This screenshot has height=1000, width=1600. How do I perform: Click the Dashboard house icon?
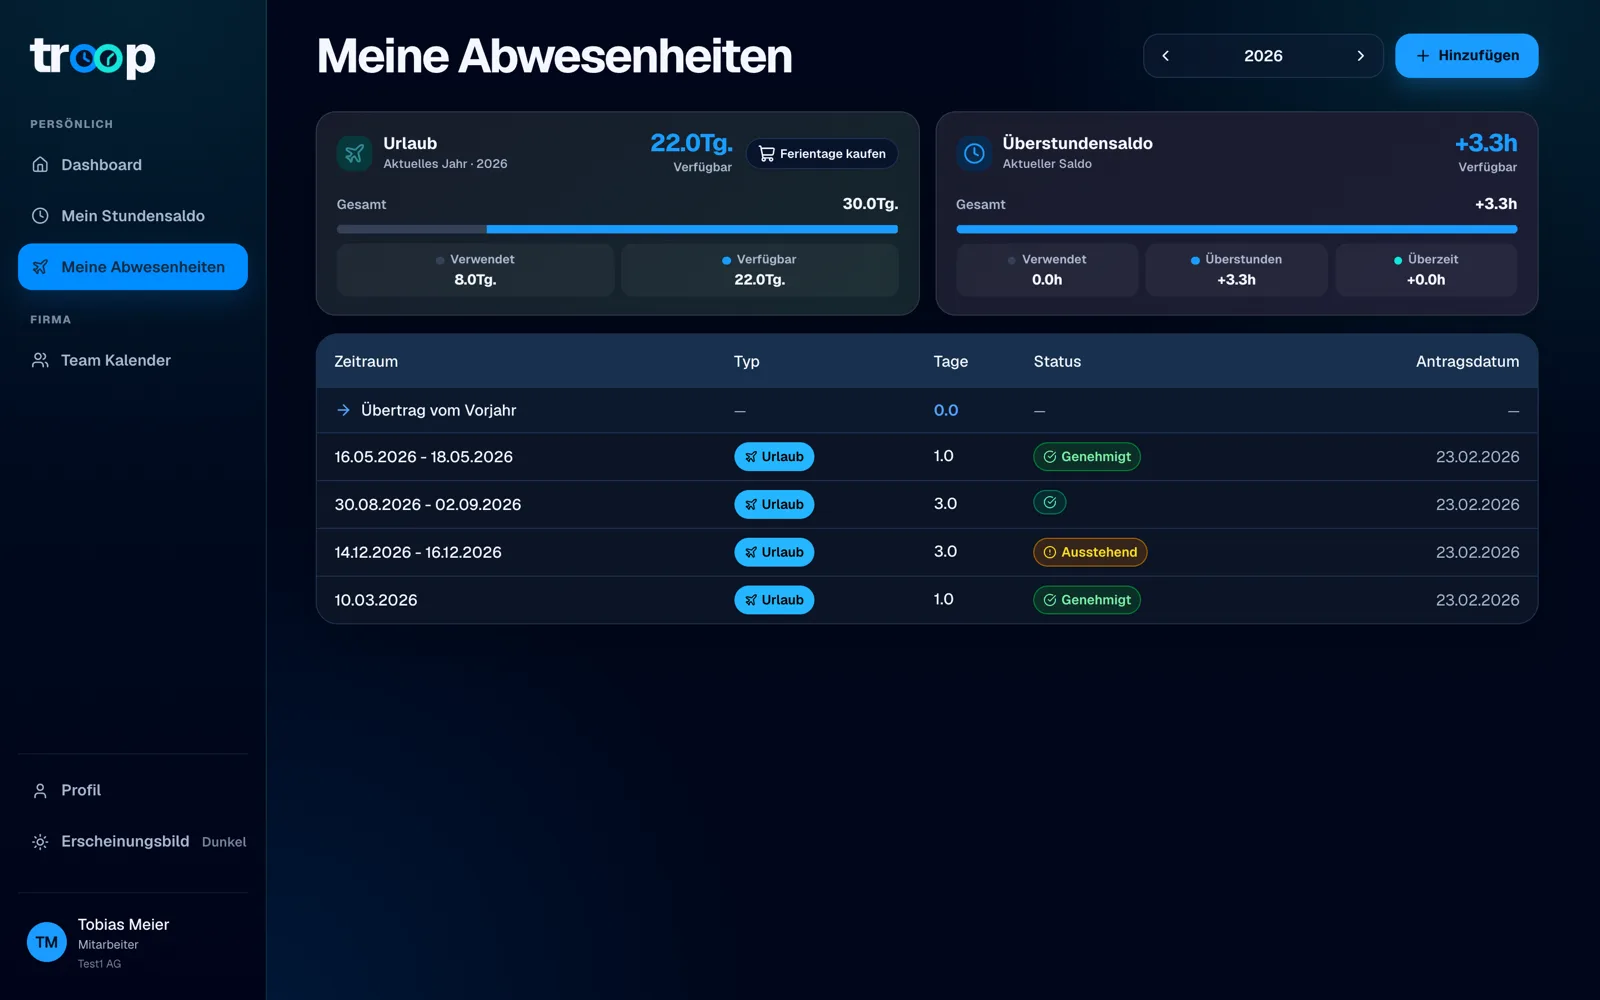pyautogui.click(x=40, y=164)
